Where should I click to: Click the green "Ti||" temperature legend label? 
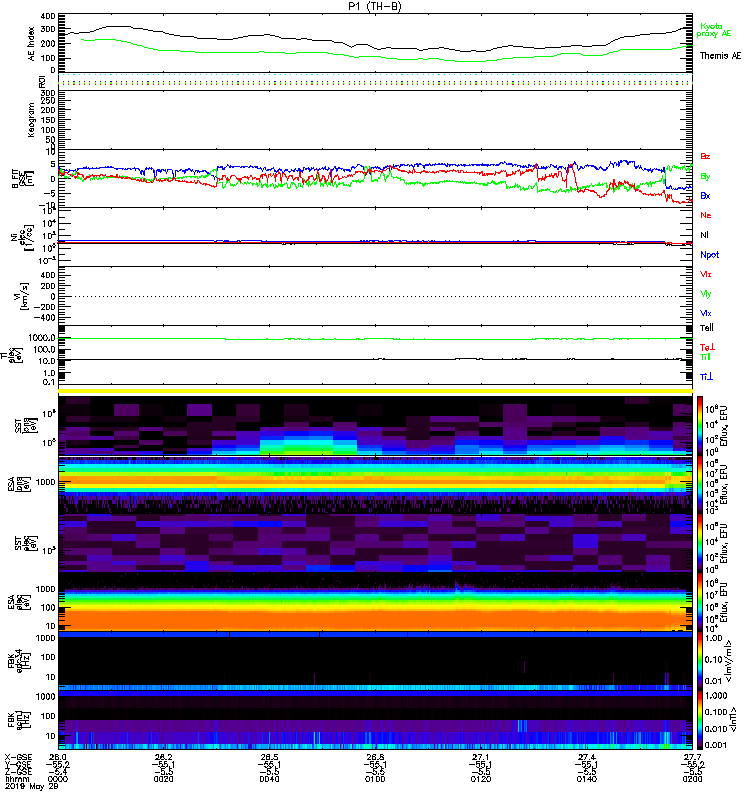point(705,357)
